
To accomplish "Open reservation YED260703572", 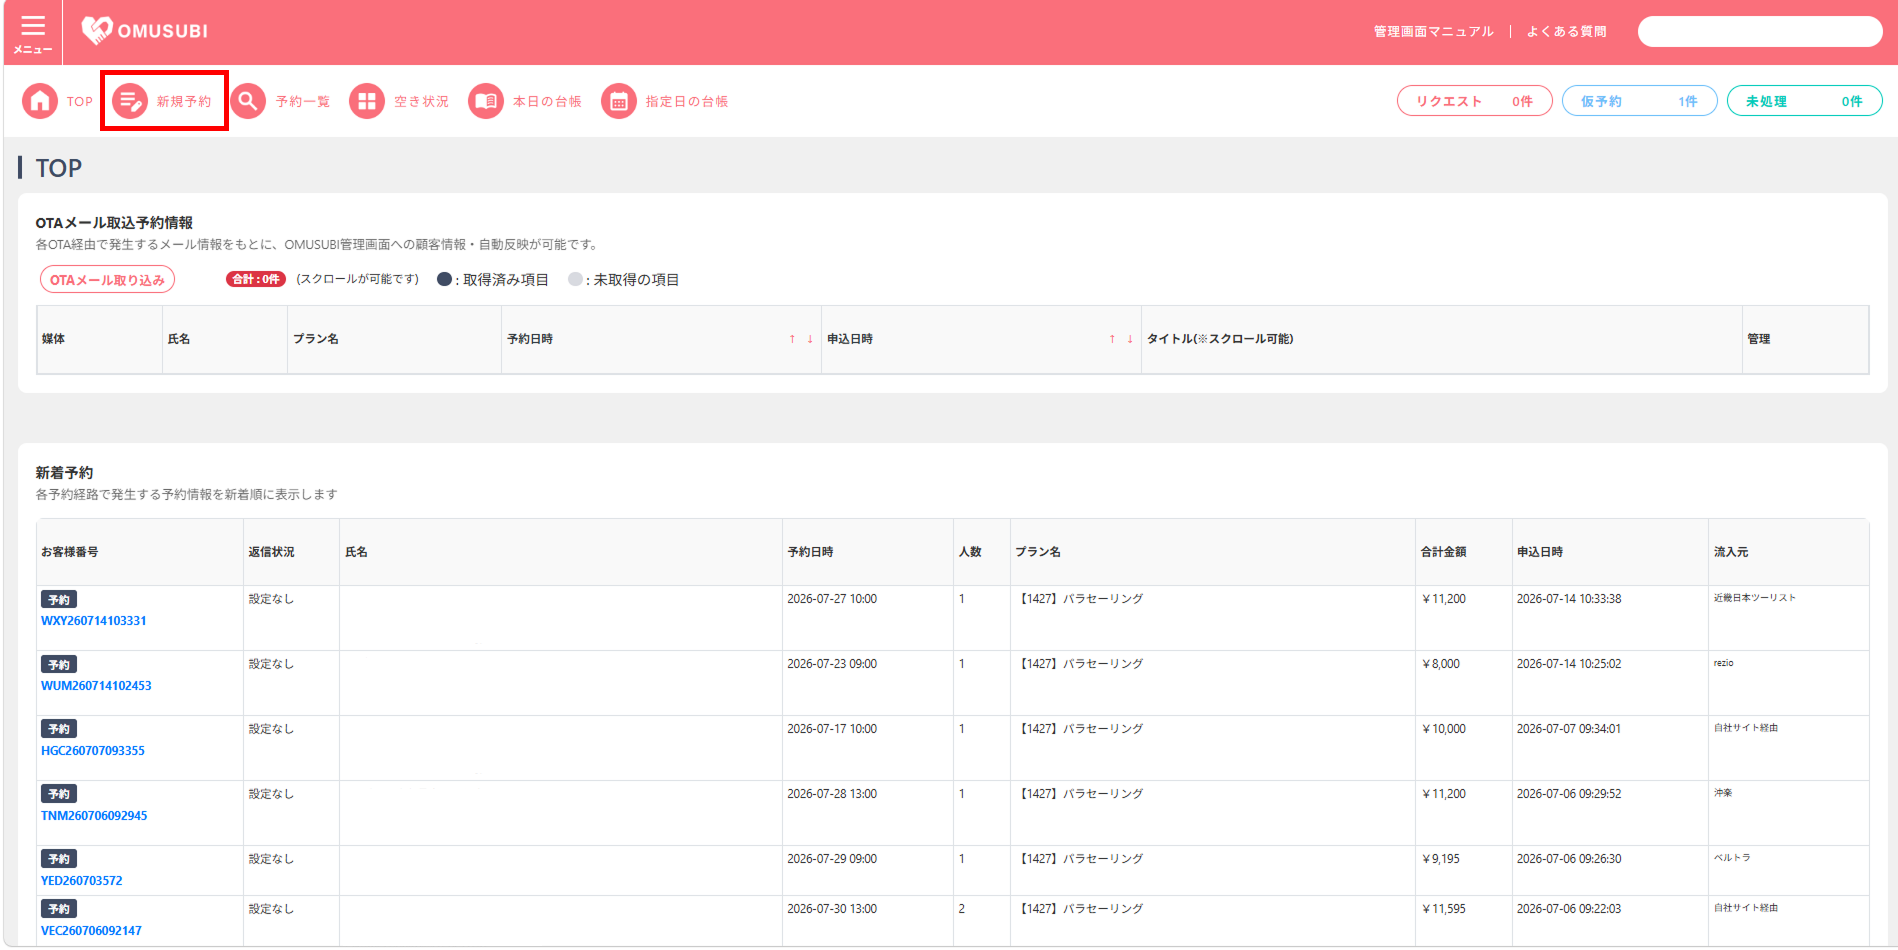I will point(81,881).
